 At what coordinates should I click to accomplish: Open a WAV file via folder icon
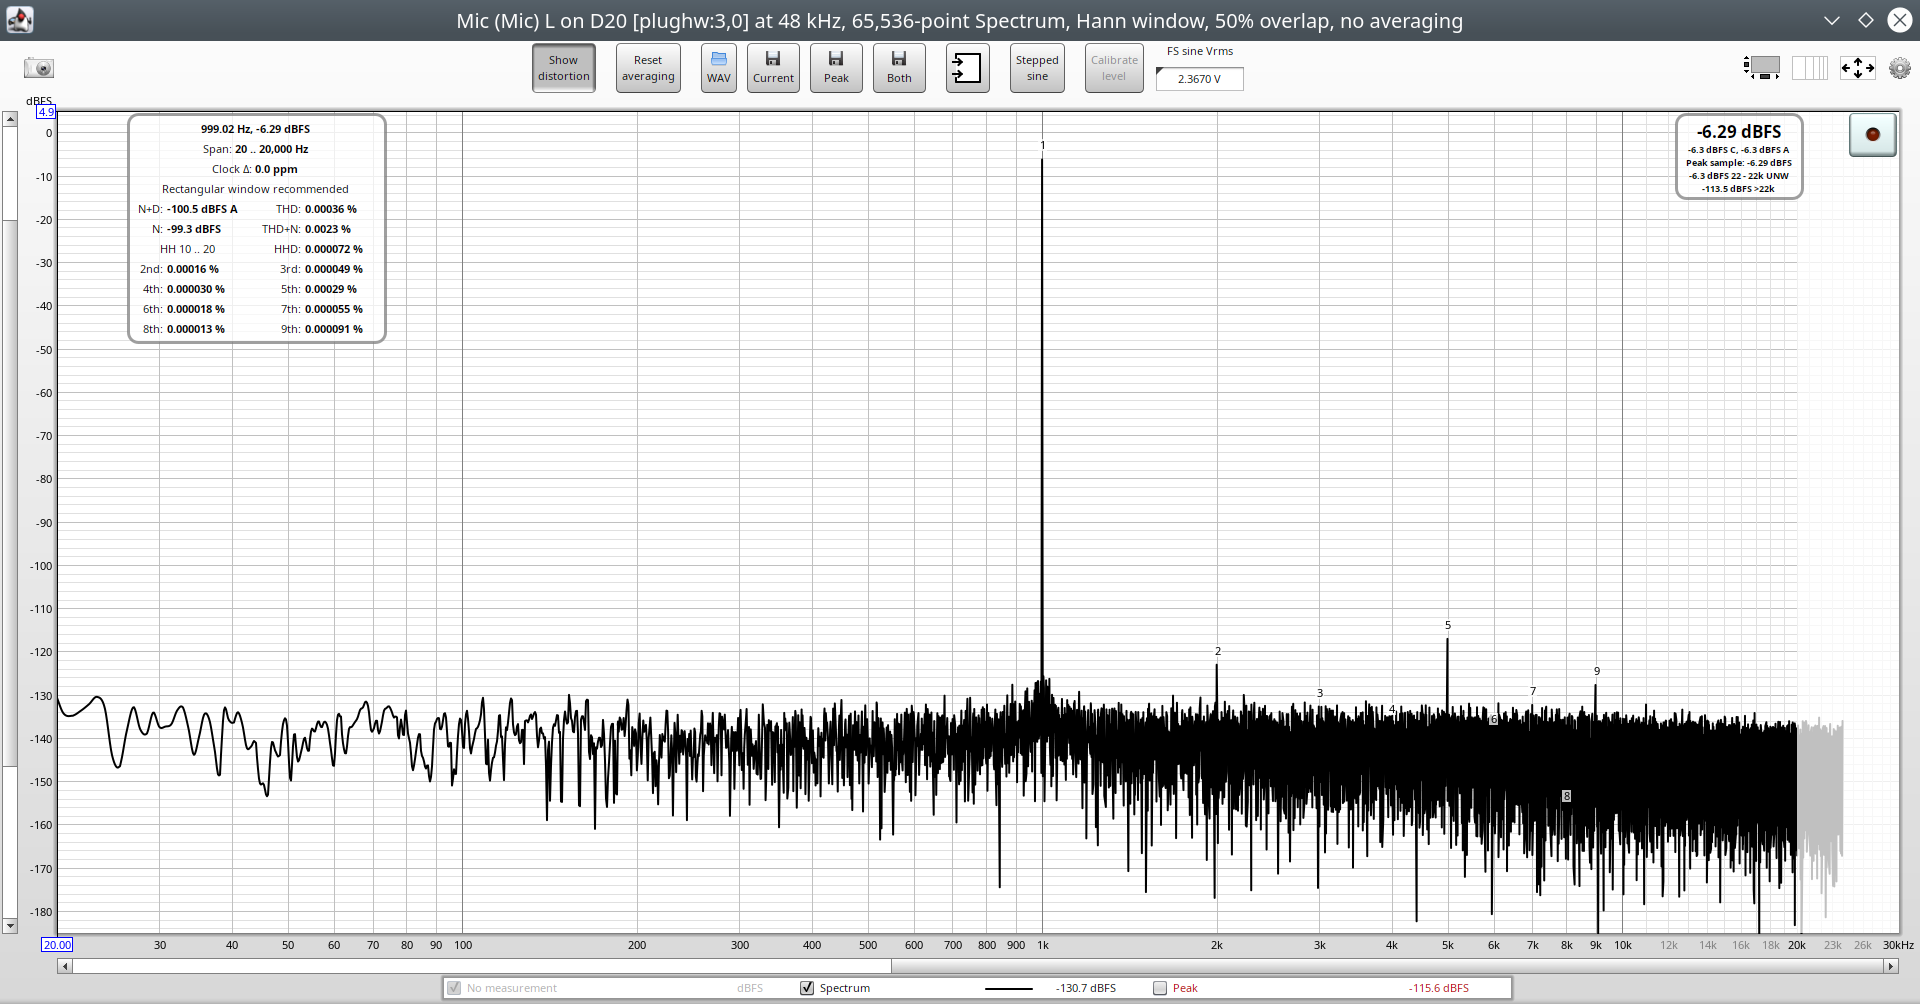tap(719, 68)
